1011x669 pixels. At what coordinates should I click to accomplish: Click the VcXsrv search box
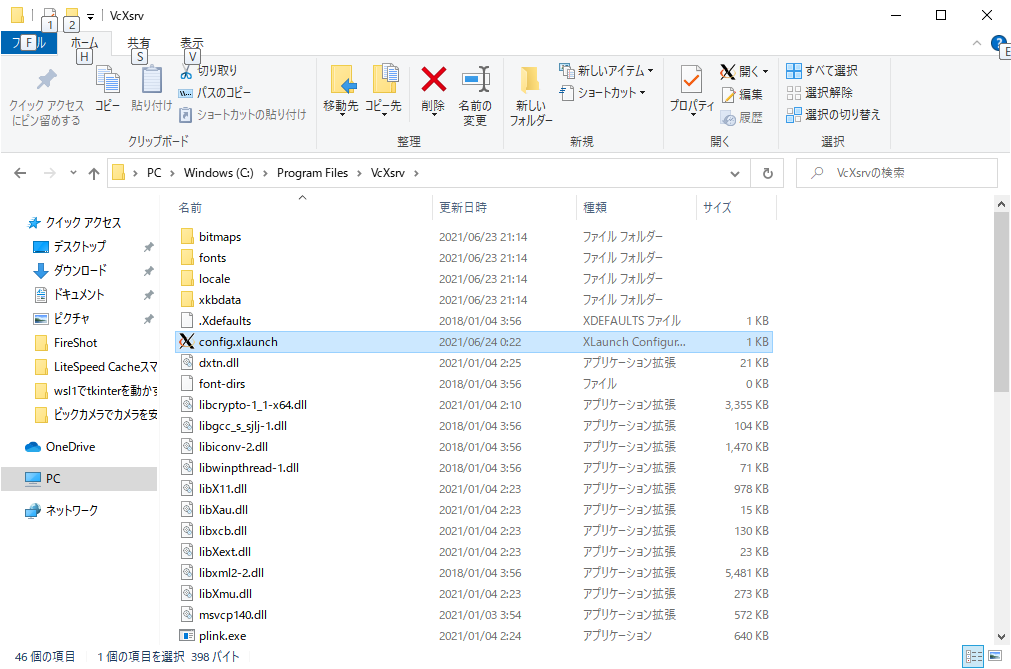tap(896, 173)
